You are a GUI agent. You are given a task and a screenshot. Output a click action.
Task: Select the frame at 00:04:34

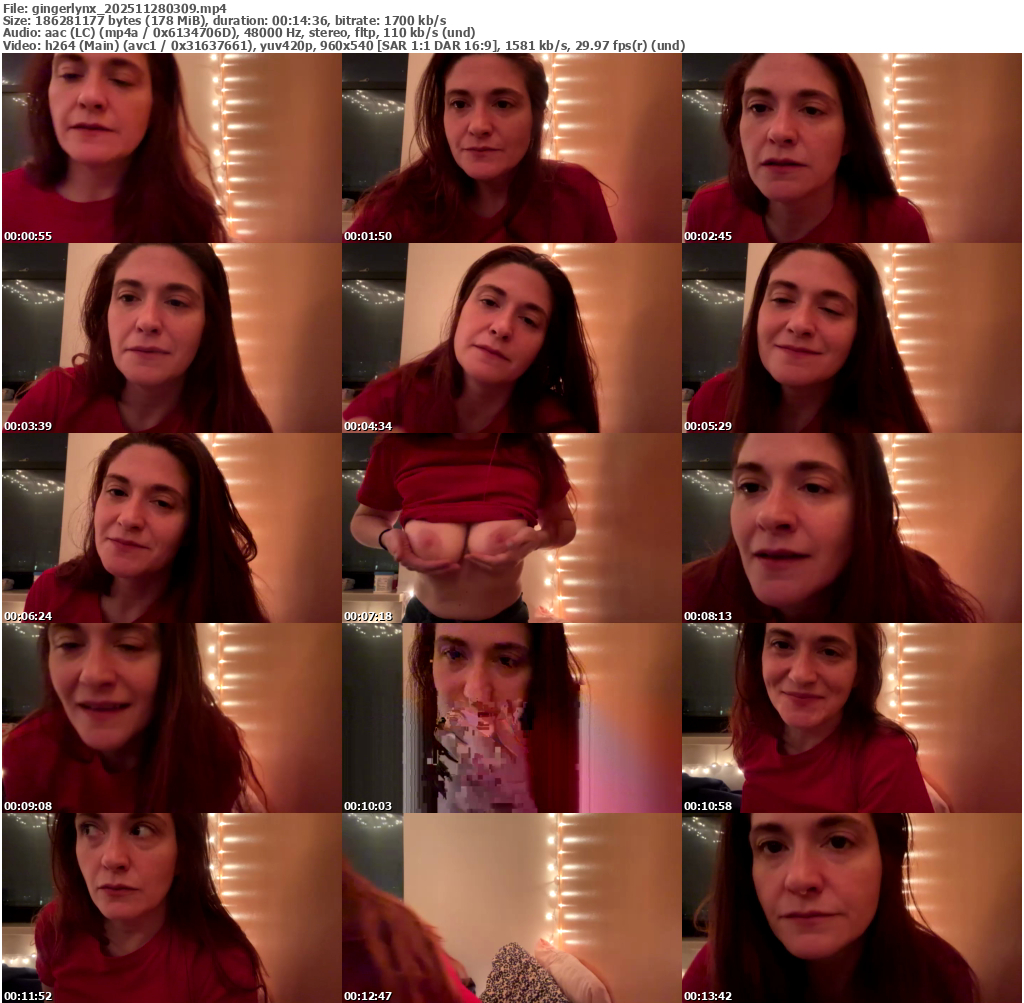coord(511,338)
